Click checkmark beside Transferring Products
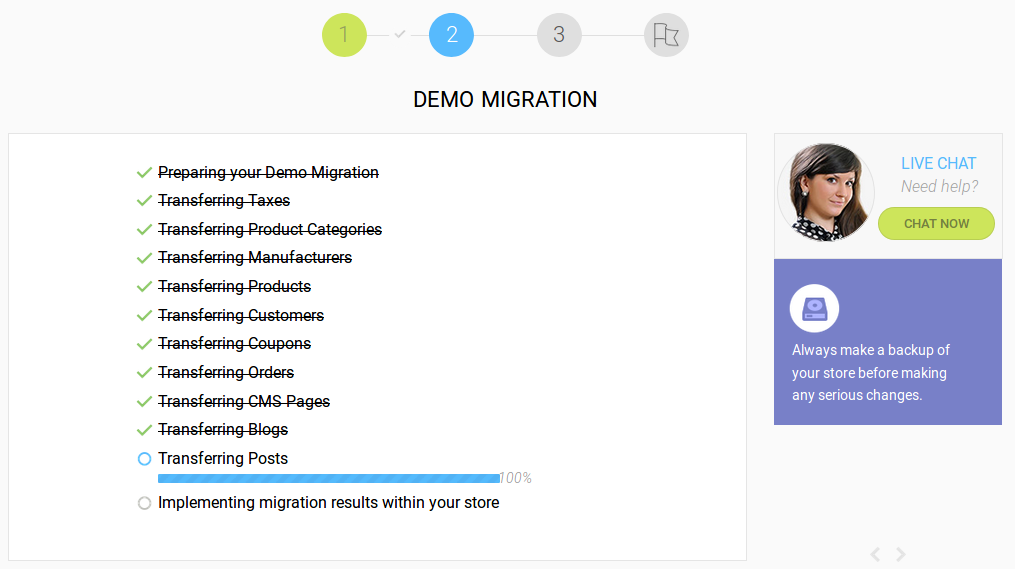The image size is (1015, 569). point(144,287)
